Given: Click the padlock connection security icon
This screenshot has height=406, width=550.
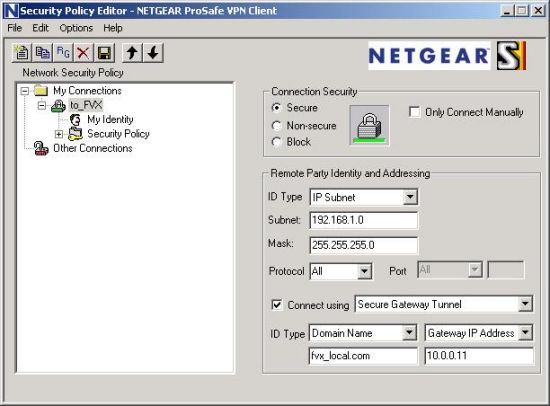Looking at the screenshot, I should 369,125.
